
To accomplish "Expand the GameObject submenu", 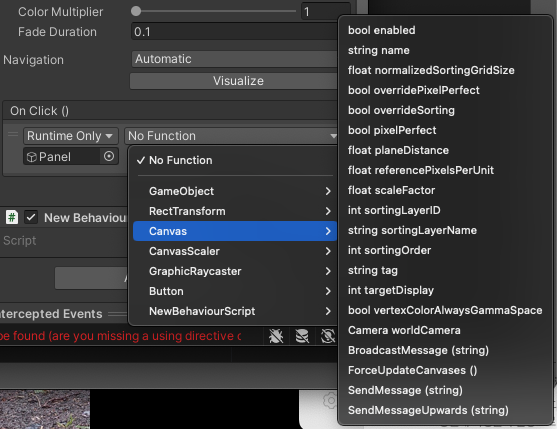I will 235,191.
